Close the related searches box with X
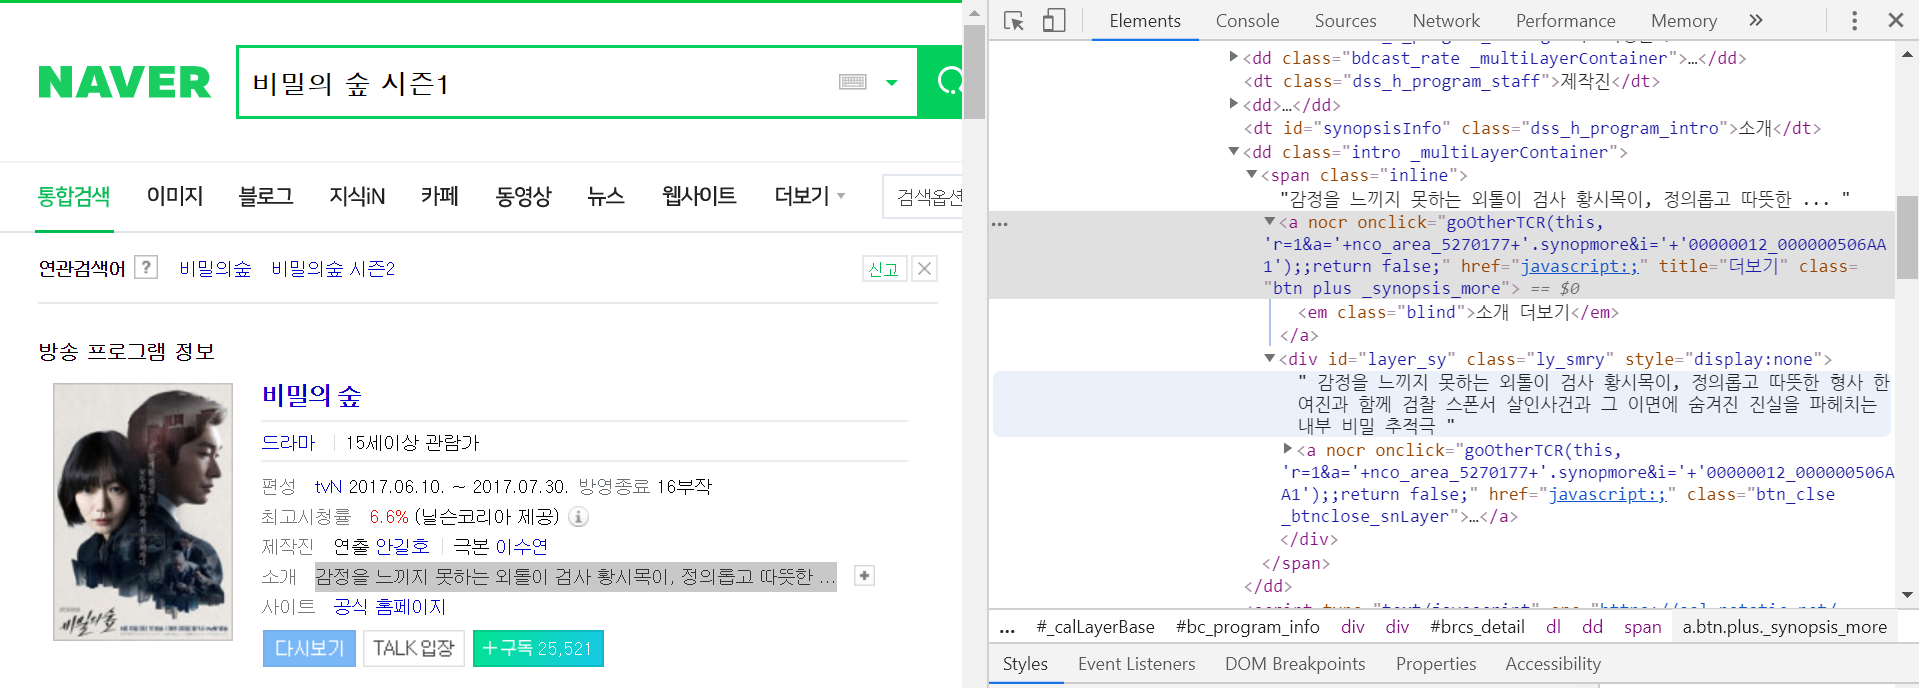Viewport: 1919px width, 688px height. [x=924, y=269]
